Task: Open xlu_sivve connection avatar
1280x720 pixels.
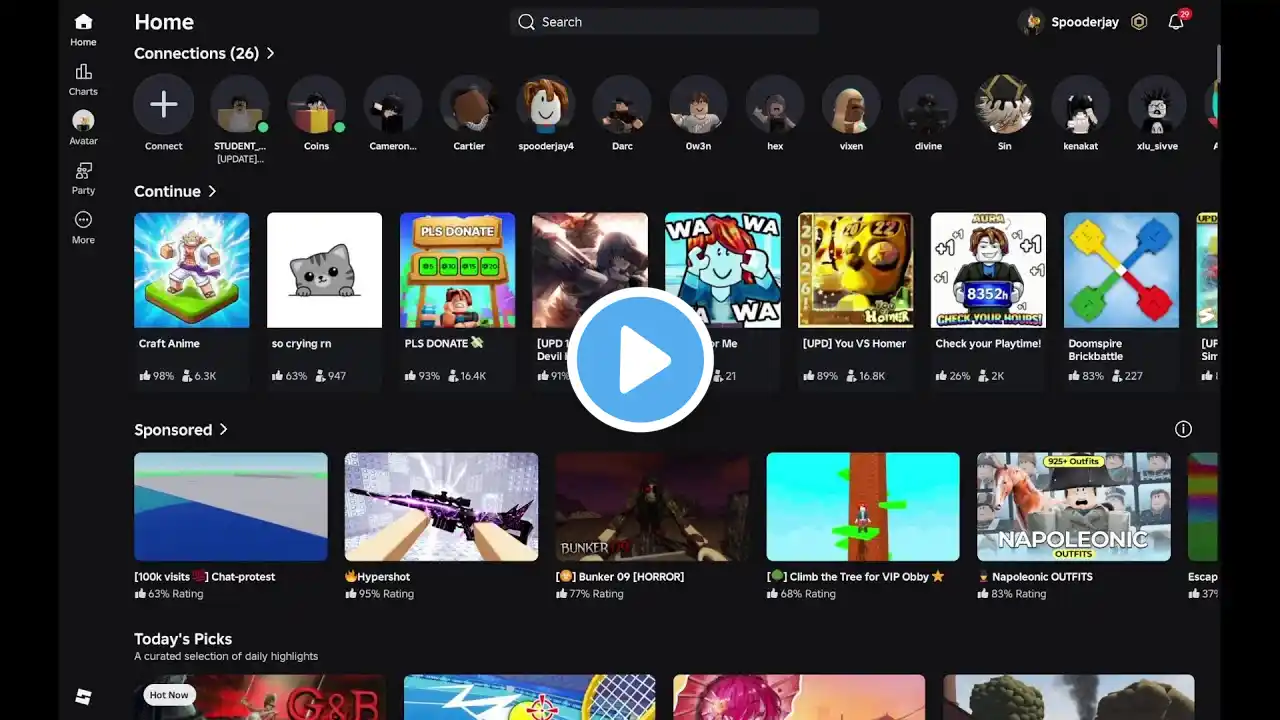Action: 1157,104
